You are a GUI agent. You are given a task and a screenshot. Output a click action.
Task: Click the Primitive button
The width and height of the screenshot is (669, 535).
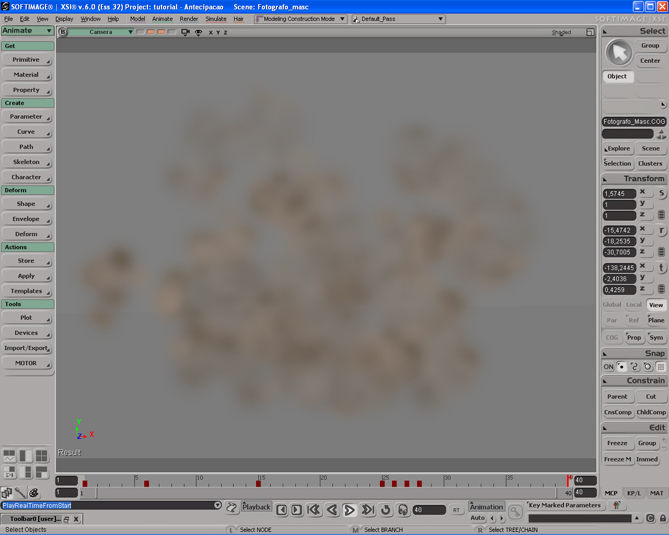coord(26,60)
